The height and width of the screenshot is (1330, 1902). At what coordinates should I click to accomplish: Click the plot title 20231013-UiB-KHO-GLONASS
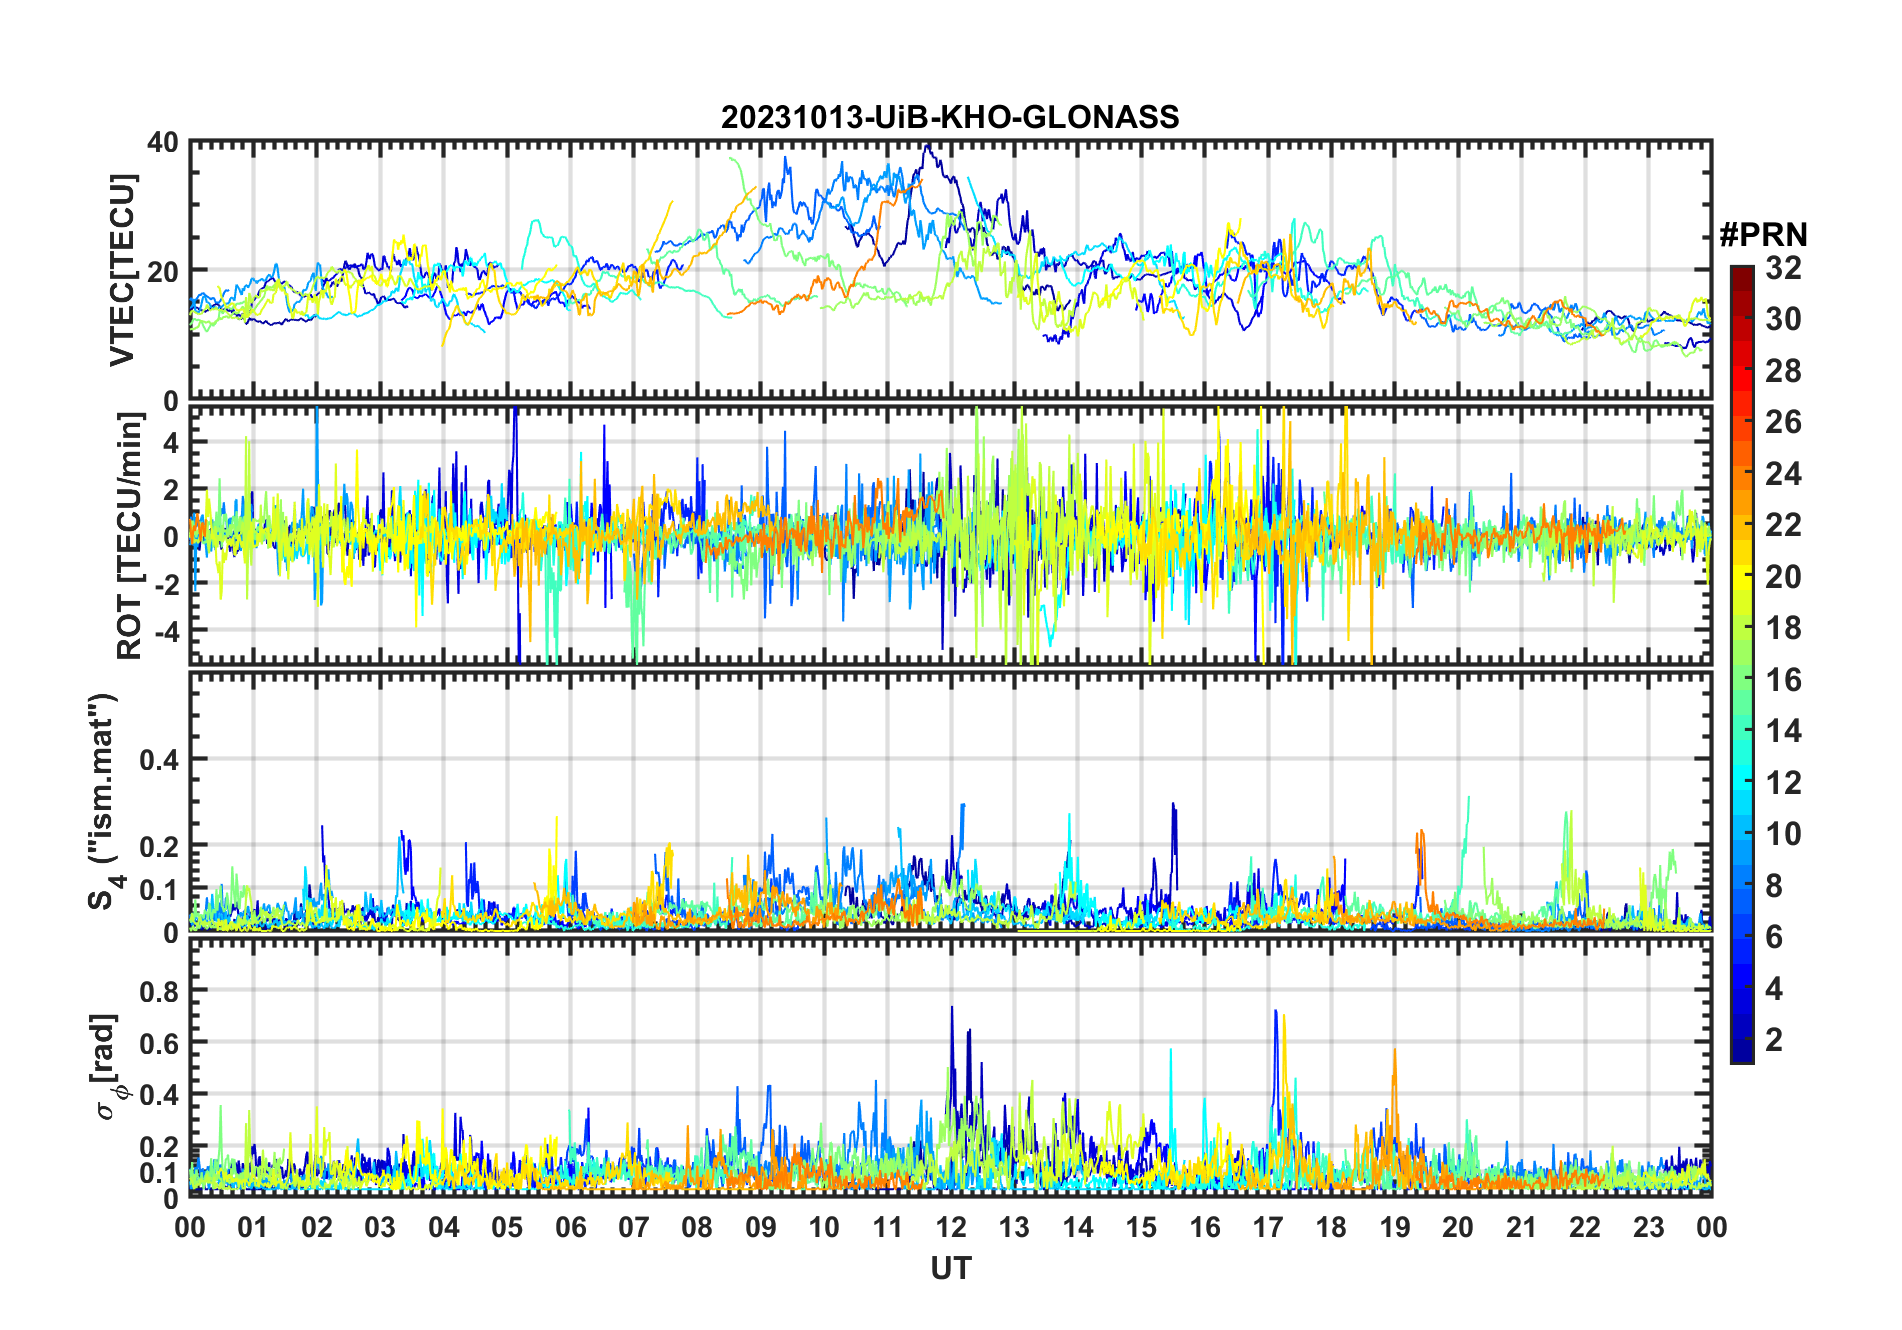[950, 117]
